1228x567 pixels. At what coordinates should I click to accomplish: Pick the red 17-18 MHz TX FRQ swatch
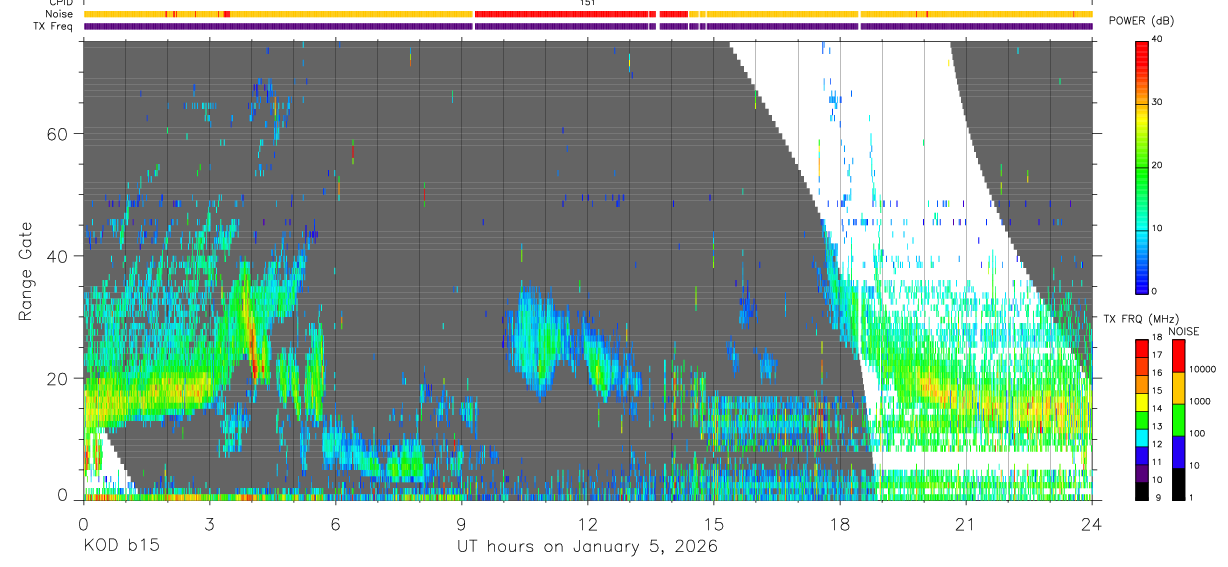point(1142,349)
